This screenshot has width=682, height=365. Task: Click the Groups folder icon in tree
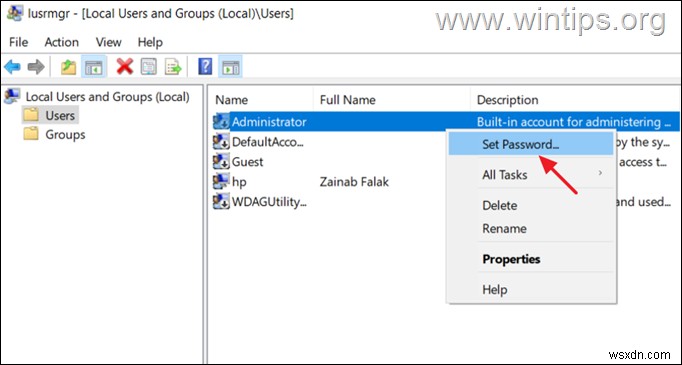click(31, 134)
